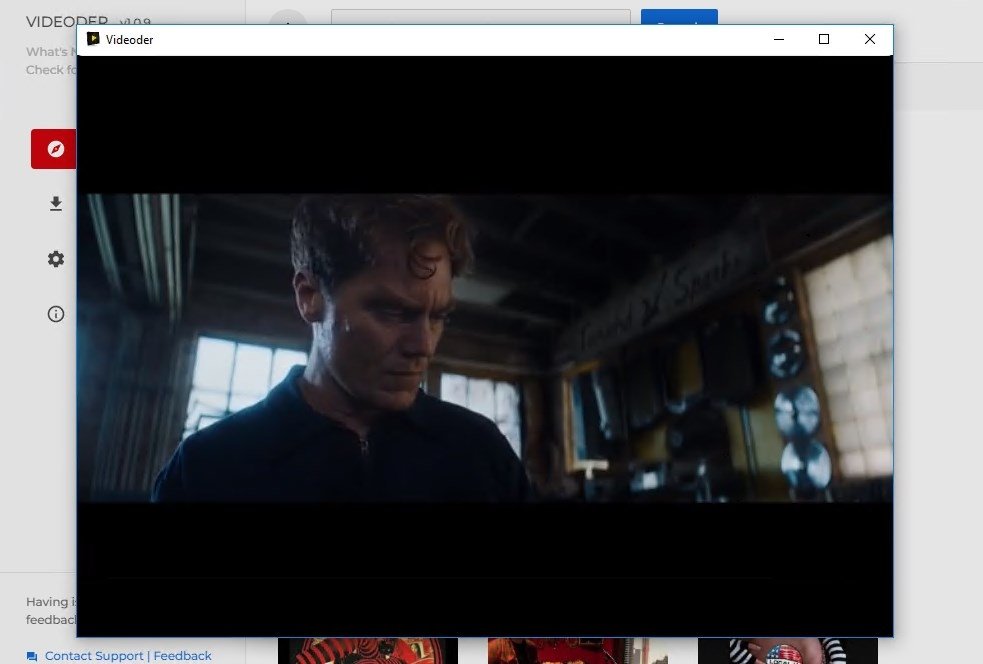Open Settings gear icon in Videoder sidebar
The width and height of the screenshot is (983, 664).
pyautogui.click(x=56, y=259)
